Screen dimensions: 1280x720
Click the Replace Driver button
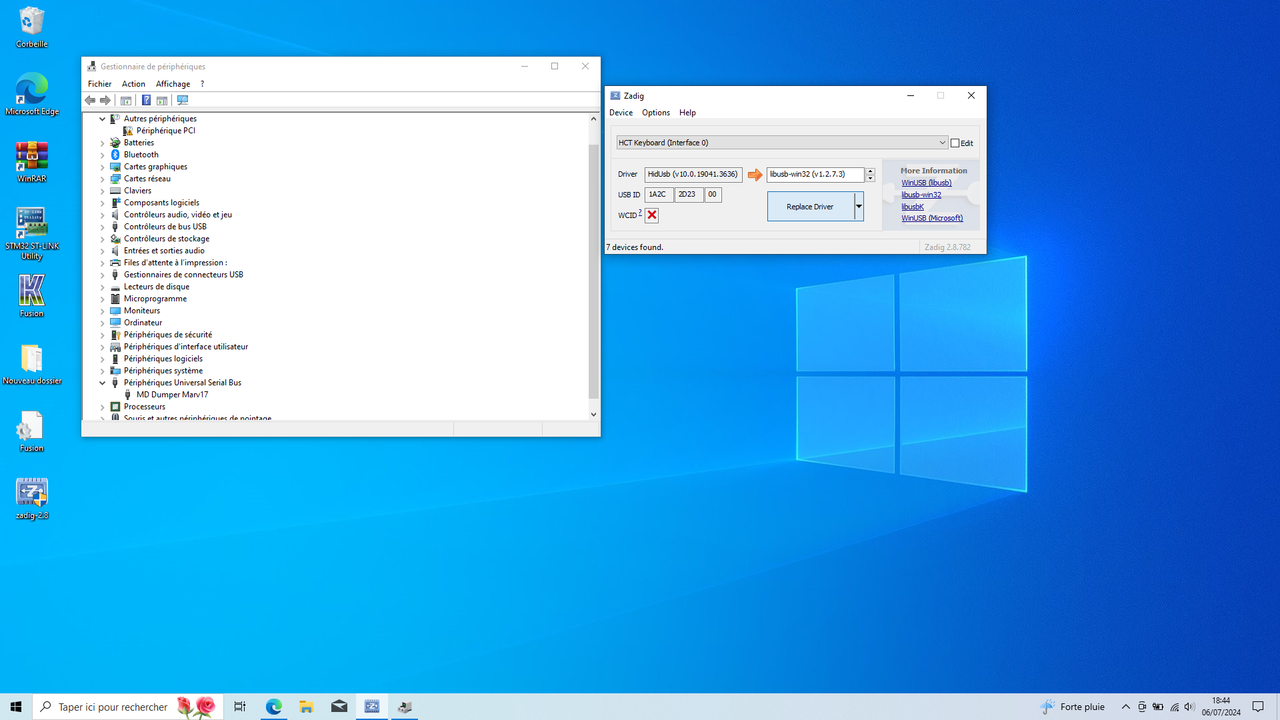[x=810, y=206]
